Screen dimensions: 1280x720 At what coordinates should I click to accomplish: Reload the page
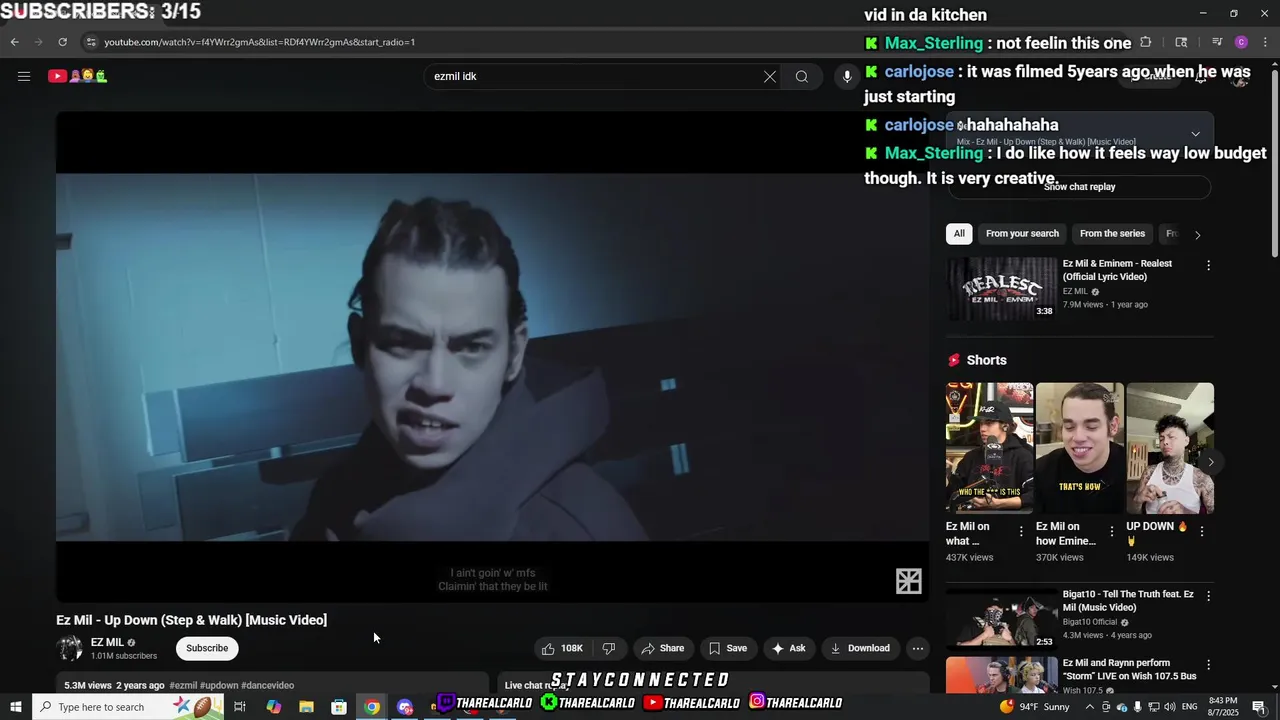62,42
